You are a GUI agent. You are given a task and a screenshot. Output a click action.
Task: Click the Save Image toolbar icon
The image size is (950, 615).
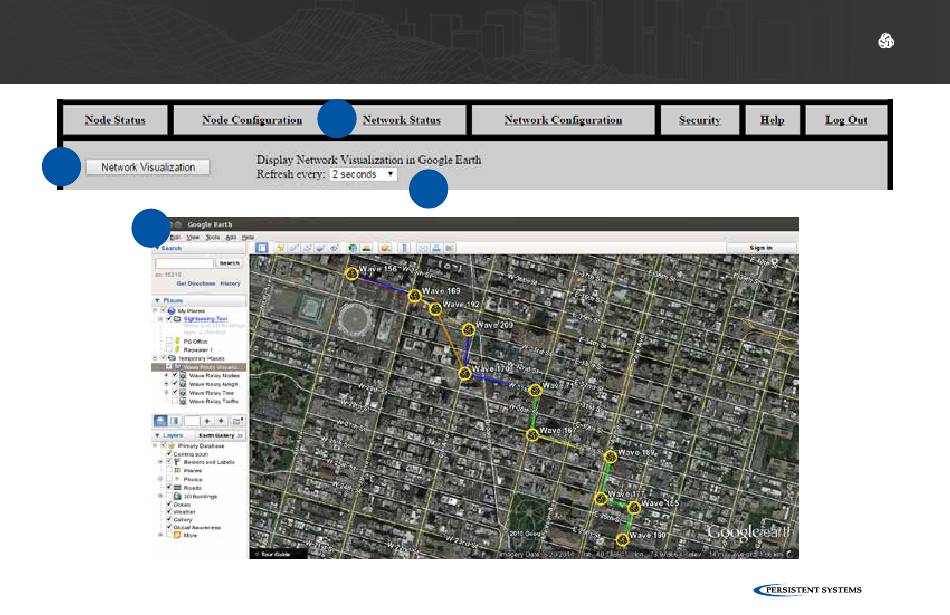tap(449, 248)
